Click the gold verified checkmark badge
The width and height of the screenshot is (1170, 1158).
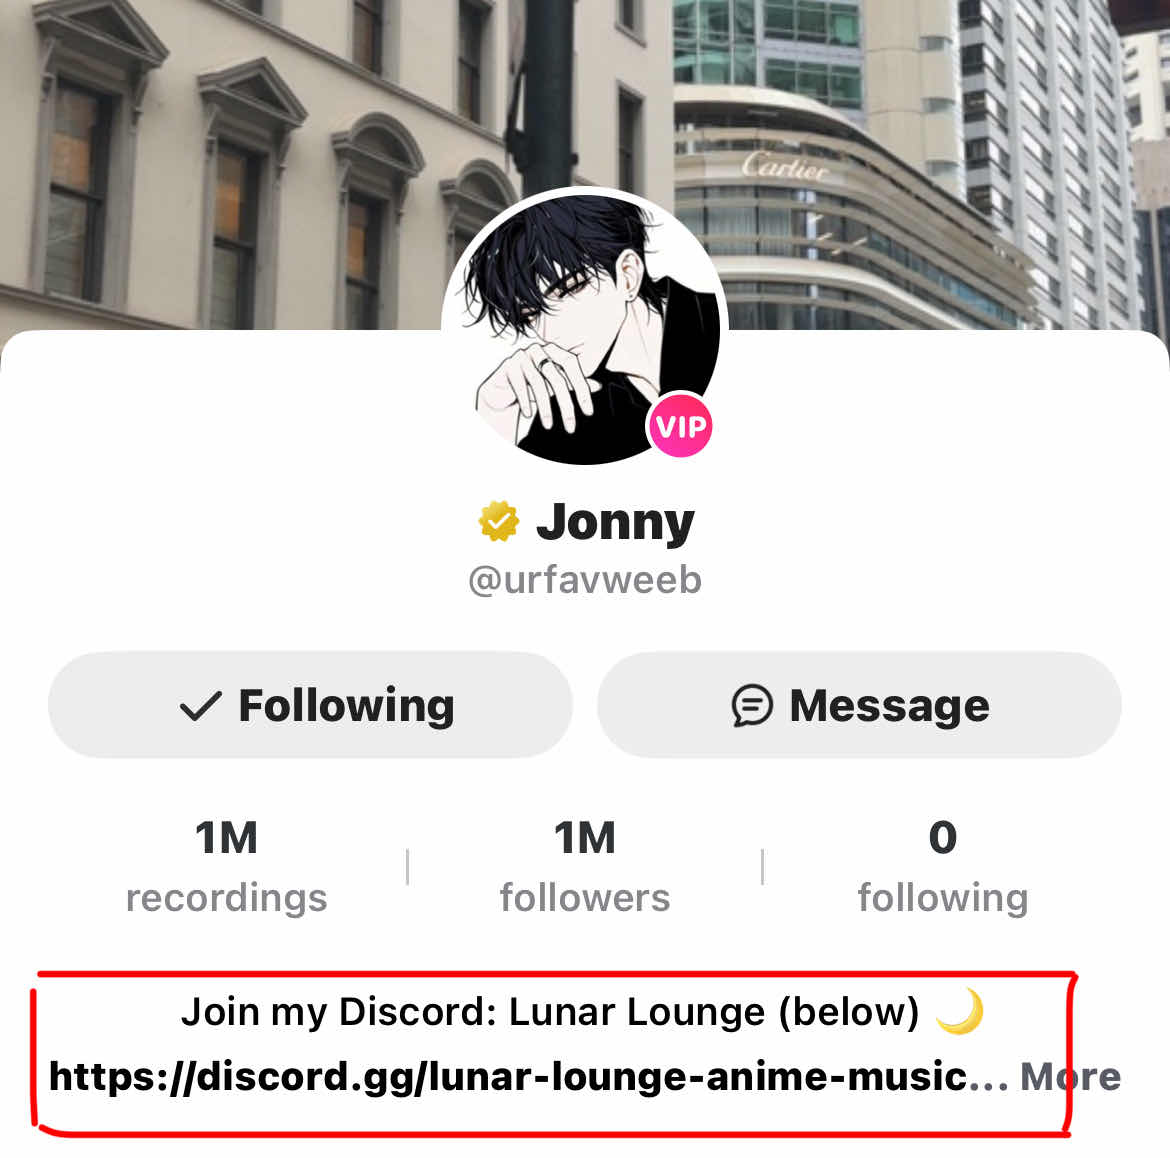[498, 521]
